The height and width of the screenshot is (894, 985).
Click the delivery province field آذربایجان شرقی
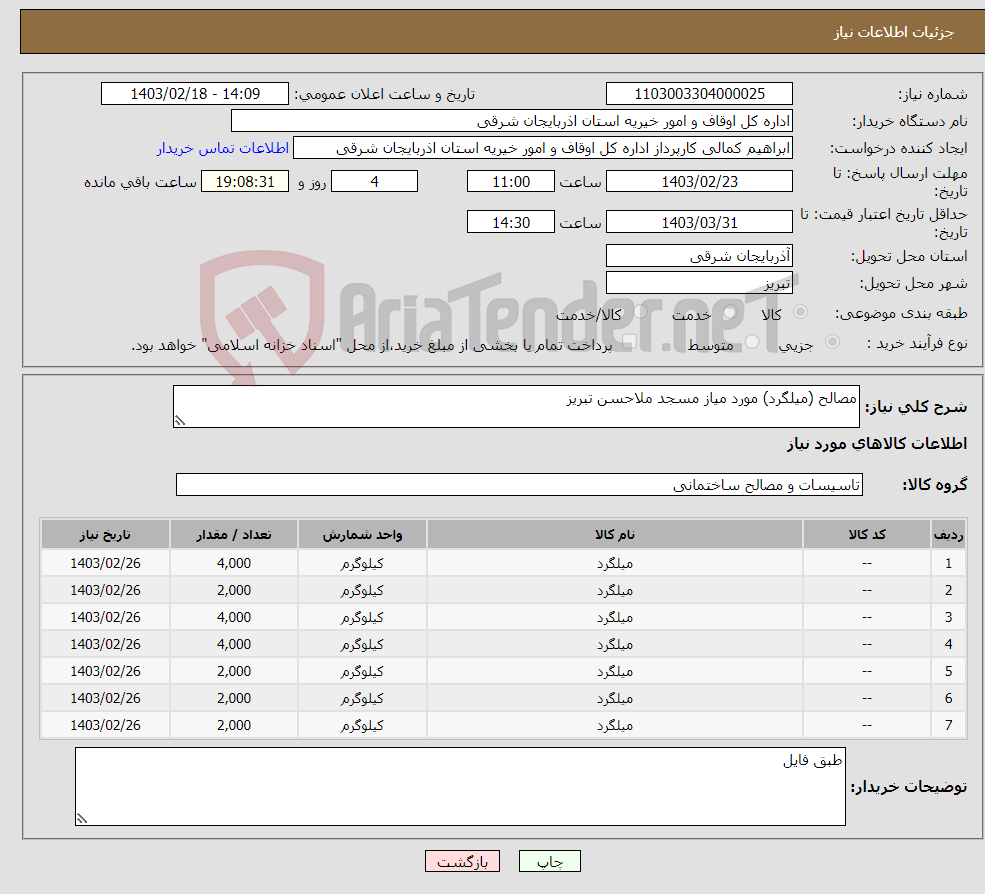(699, 256)
